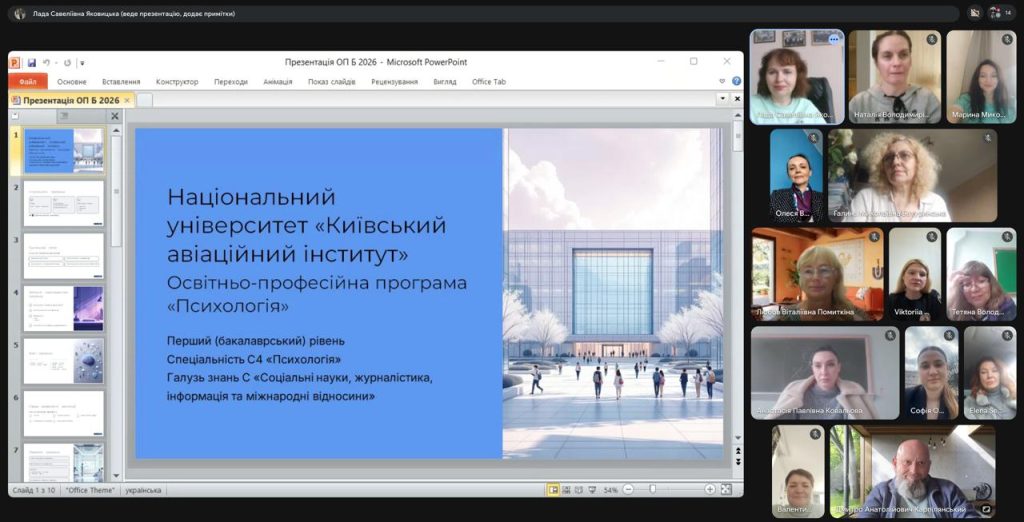Switch to Normal view in status bar
The width and height of the screenshot is (1024, 522).
click(553, 490)
